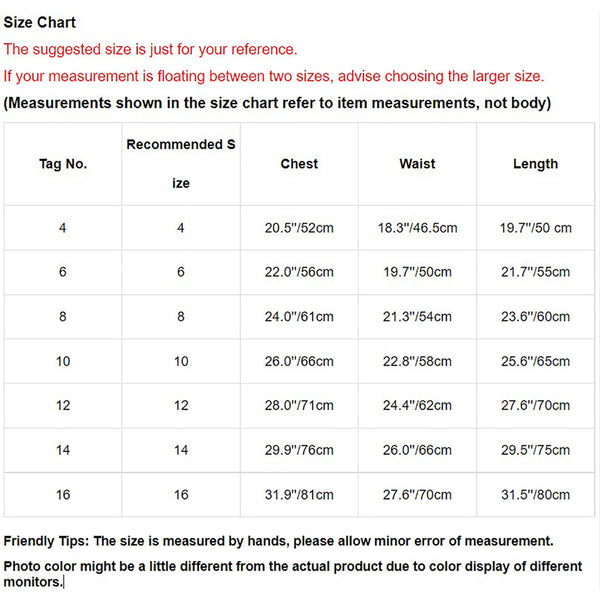Click the red suggested size reference line
600x600 pixels.
(150, 49)
